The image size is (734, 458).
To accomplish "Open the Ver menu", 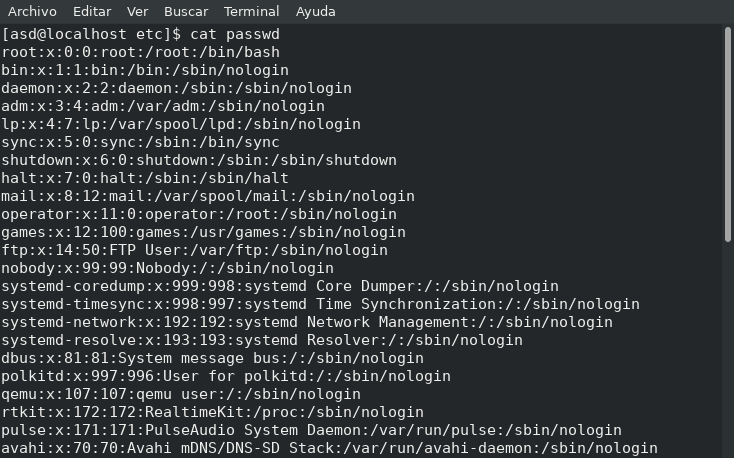I will pyautogui.click(x=137, y=12).
